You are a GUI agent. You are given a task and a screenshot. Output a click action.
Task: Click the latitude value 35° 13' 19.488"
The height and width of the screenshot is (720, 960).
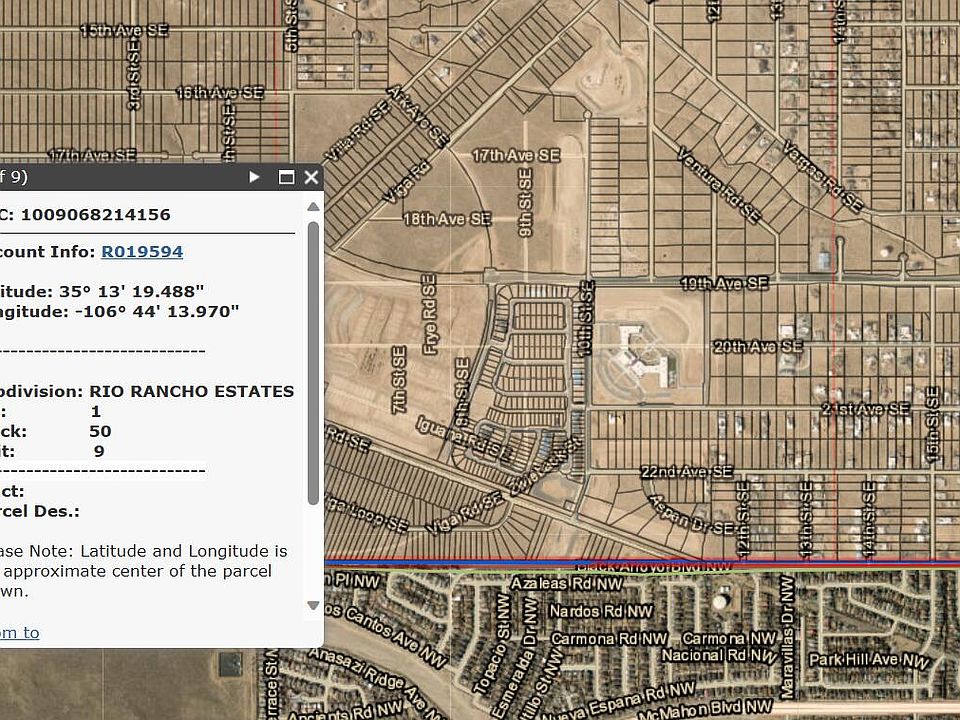pyautogui.click(x=132, y=291)
